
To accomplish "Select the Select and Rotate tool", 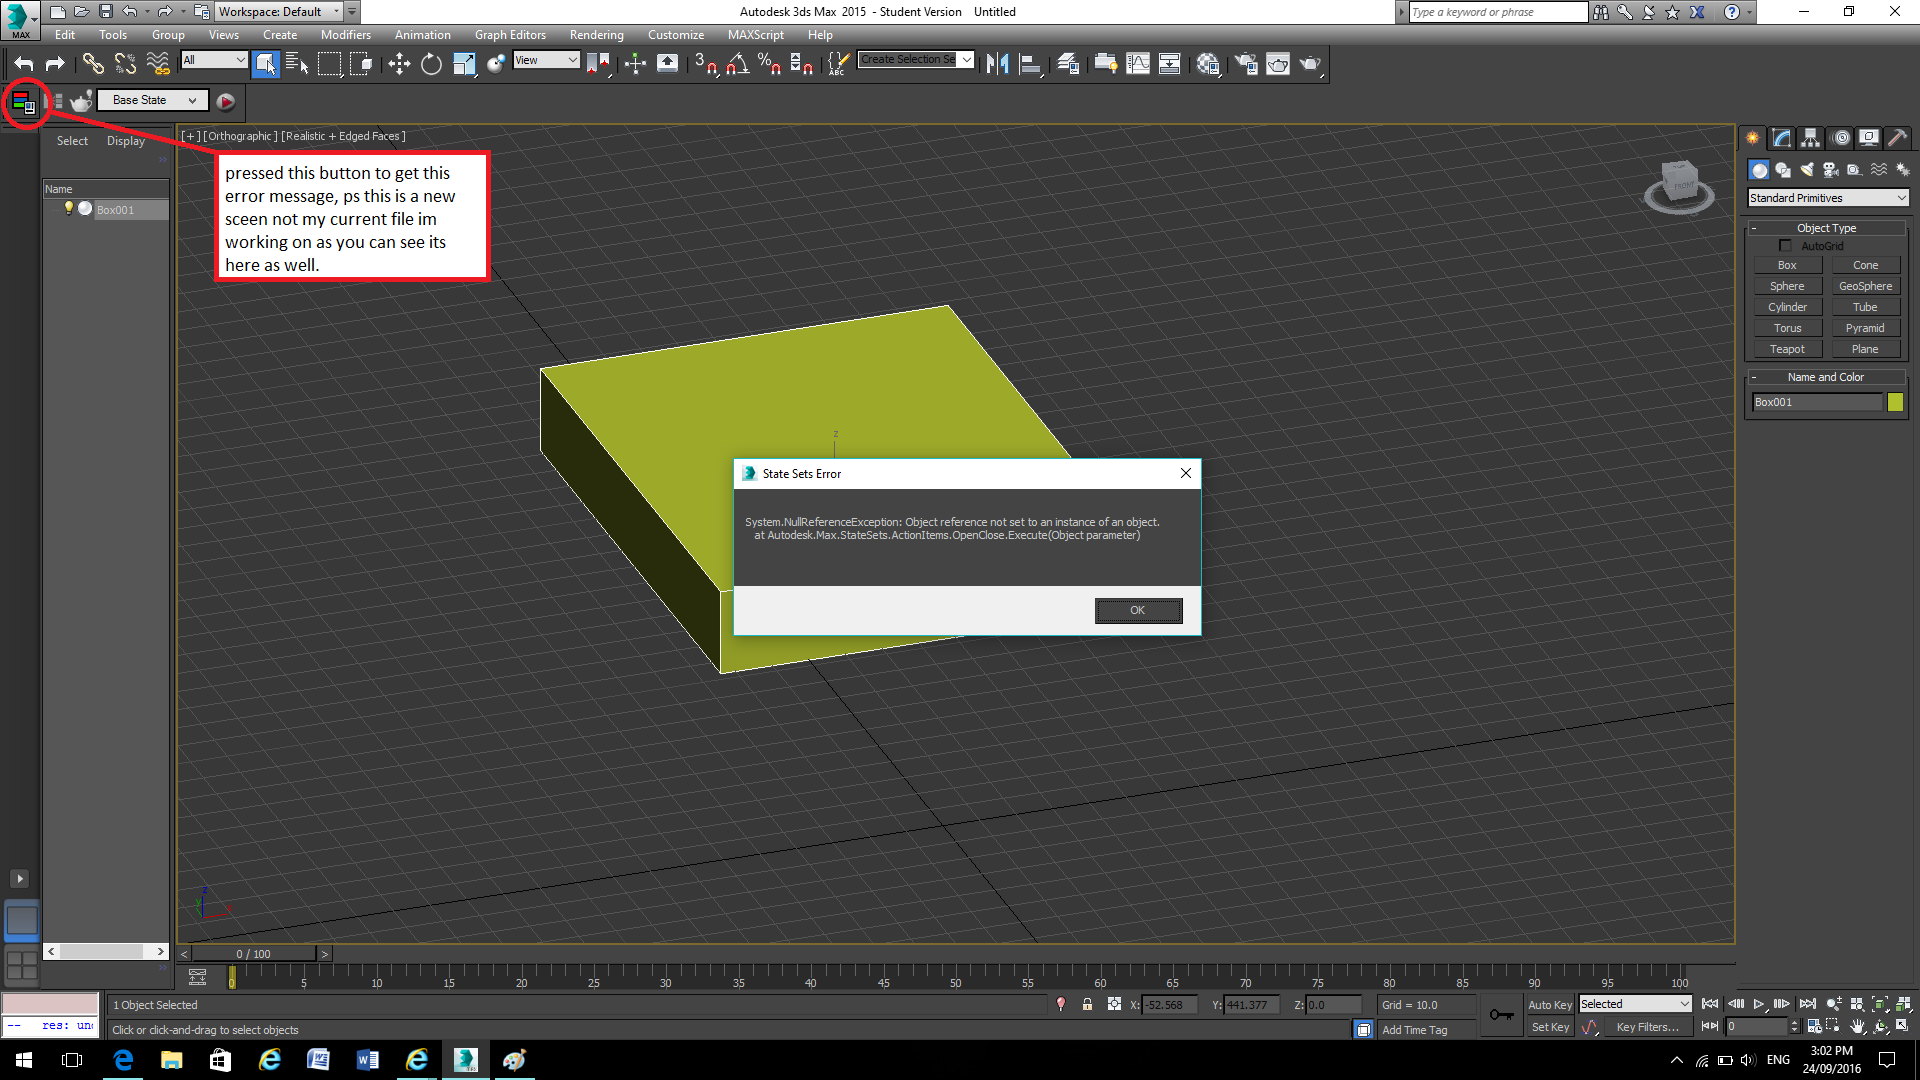I will [430, 63].
